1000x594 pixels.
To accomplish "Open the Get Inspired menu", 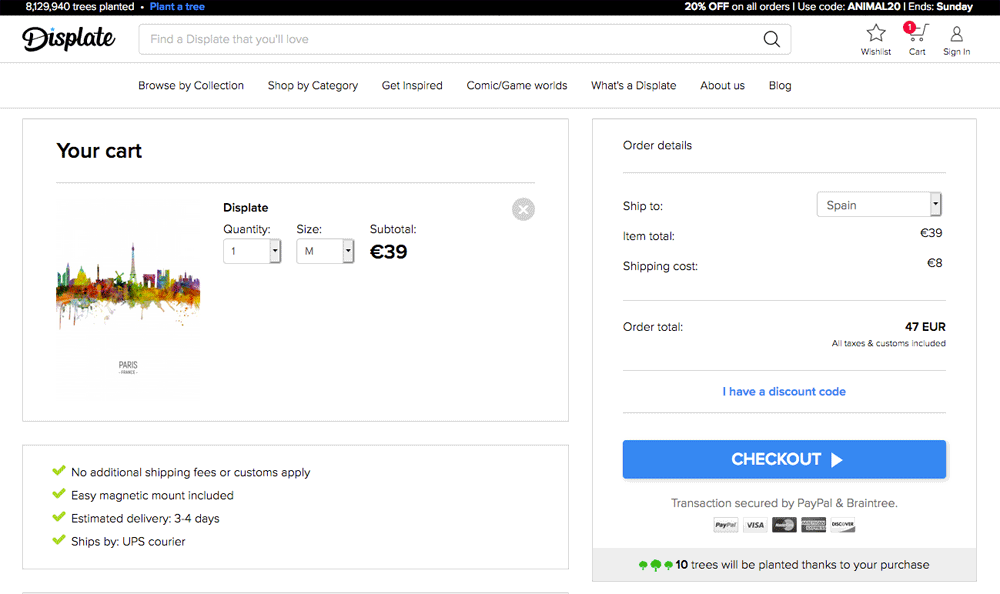I will click(x=412, y=85).
